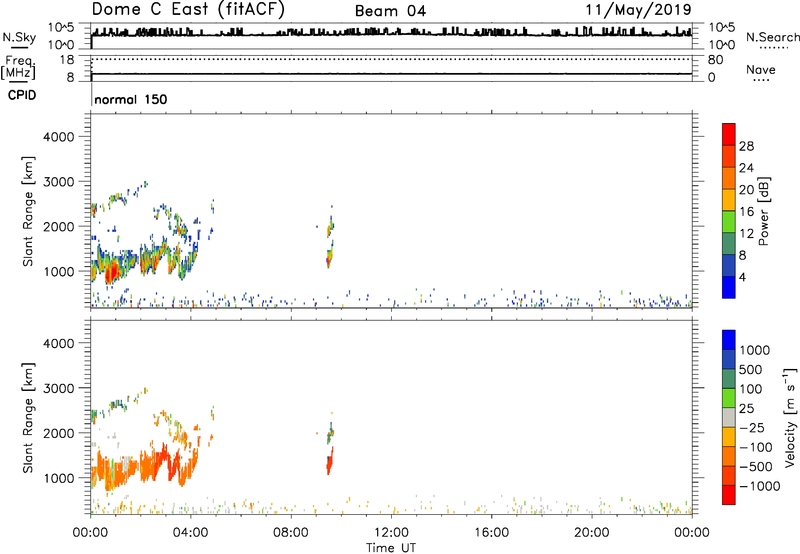Image resolution: width=800 pixels, height=554 pixels.
Task: Click the "Time UT" axis label
Action: click(x=391, y=548)
